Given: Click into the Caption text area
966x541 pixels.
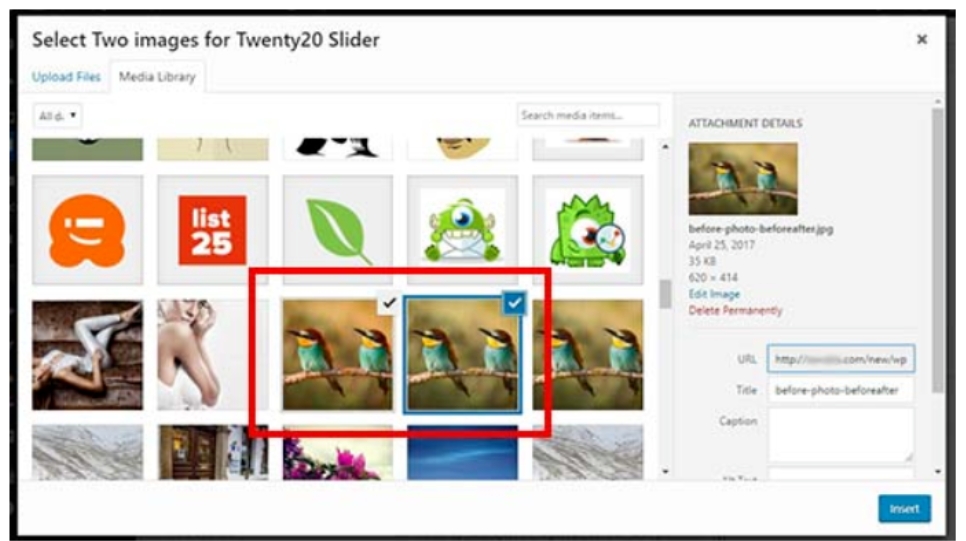Looking at the screenshot, I should [x=841, y=434].
